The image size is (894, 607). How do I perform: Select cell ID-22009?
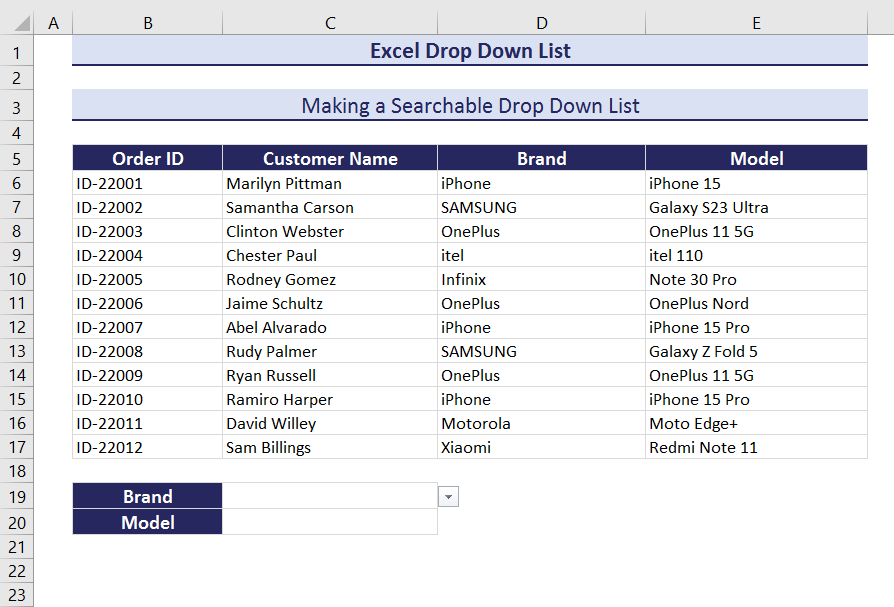tap(148, 374)
